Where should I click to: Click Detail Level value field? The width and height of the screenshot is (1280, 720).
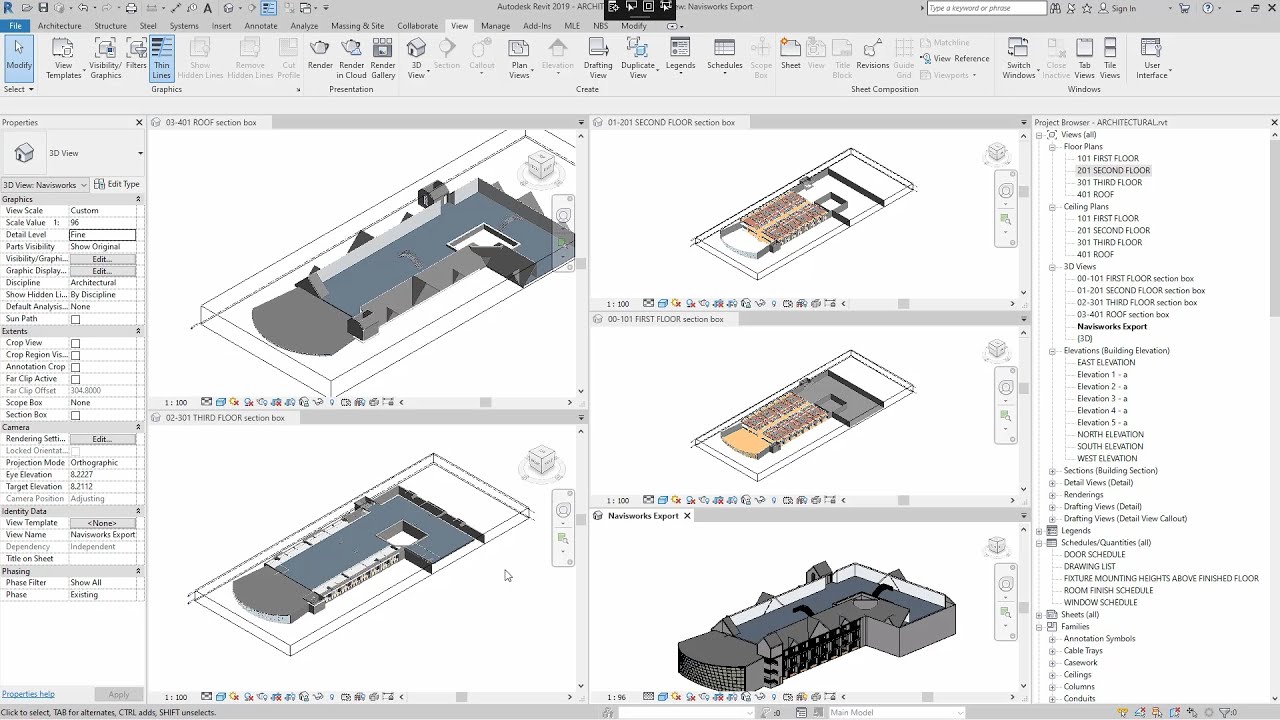[102, 235]
